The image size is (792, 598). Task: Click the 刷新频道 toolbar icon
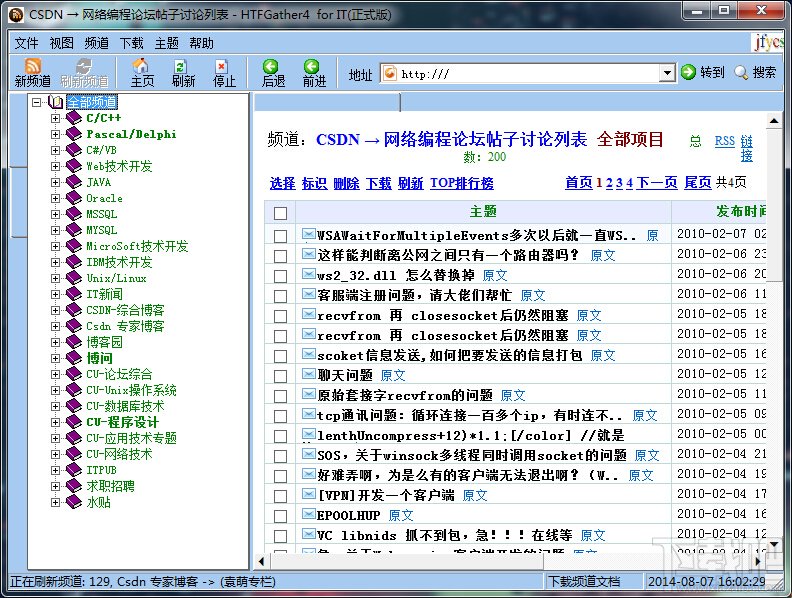(84, 66)
